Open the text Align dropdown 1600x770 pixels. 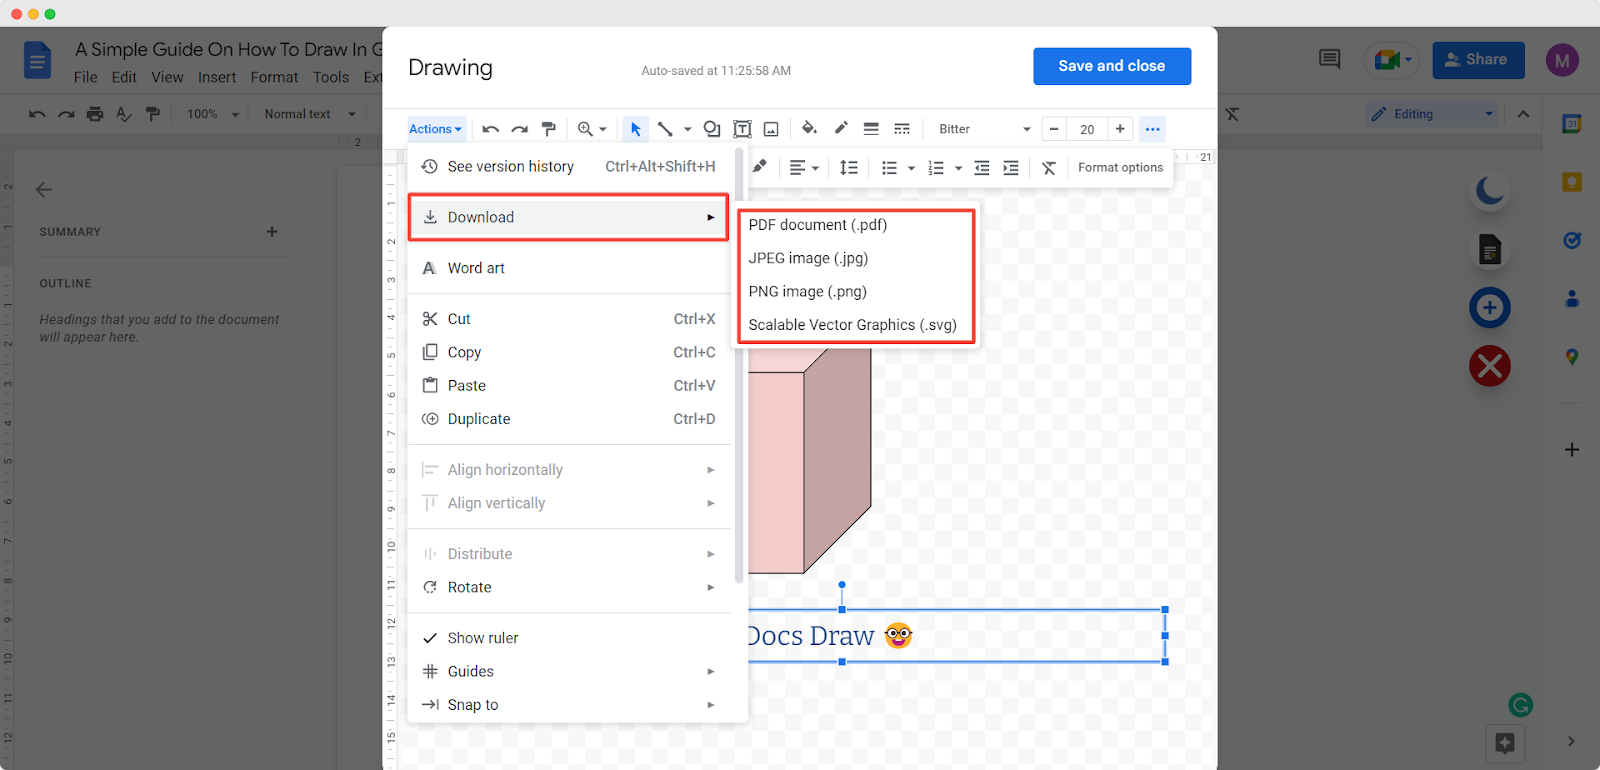(x=804, y=168)
